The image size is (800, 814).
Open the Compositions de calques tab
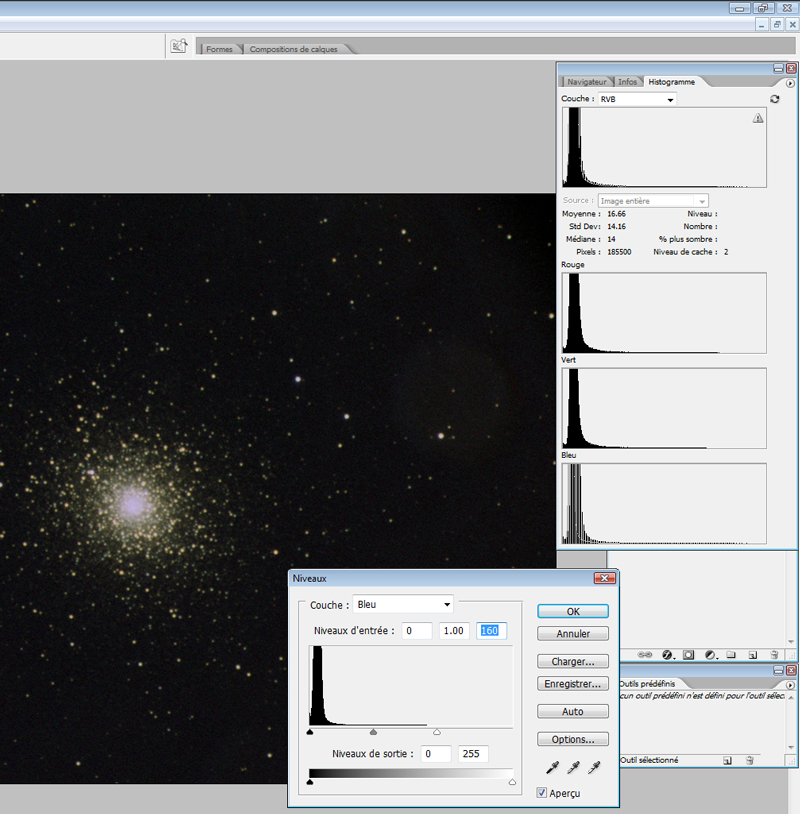pyautogui.click(x=293, y=49)
